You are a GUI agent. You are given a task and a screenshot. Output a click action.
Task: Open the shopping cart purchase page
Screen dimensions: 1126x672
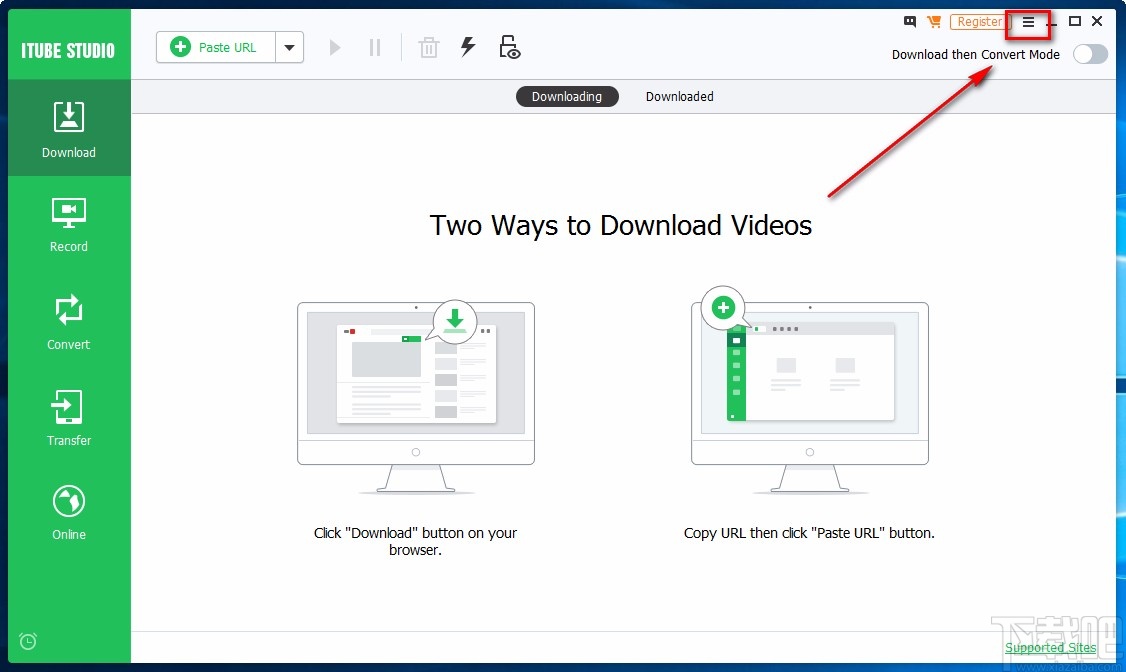936,21
